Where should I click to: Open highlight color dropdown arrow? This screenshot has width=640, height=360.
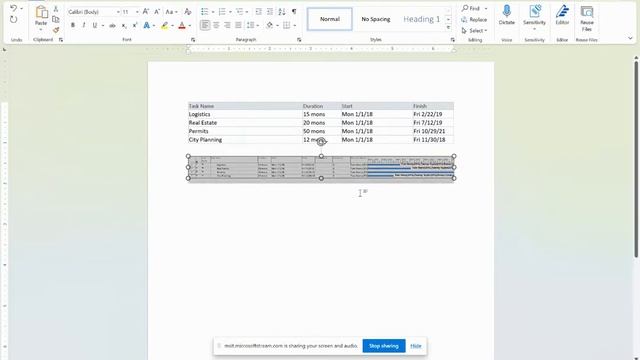point(173,26)
